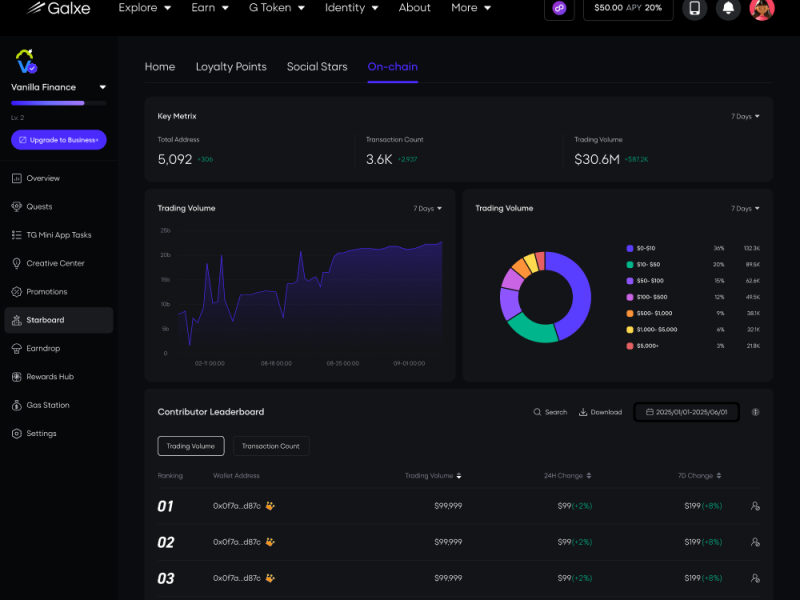Click the $50-$100 legend color swatch
Image resolution: width=800 pixels, height=600 pixels.
pos(630,281)
